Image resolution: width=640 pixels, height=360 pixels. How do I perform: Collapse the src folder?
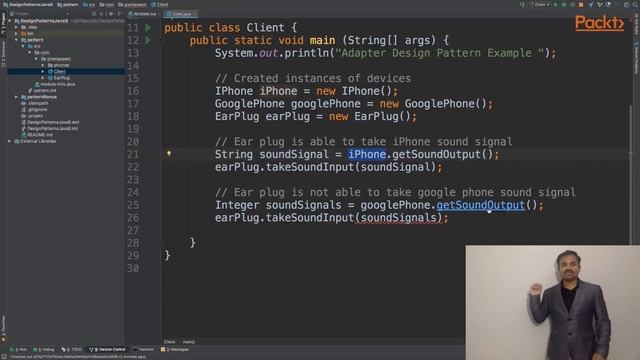pyautogui.click(x=23, y=46)
